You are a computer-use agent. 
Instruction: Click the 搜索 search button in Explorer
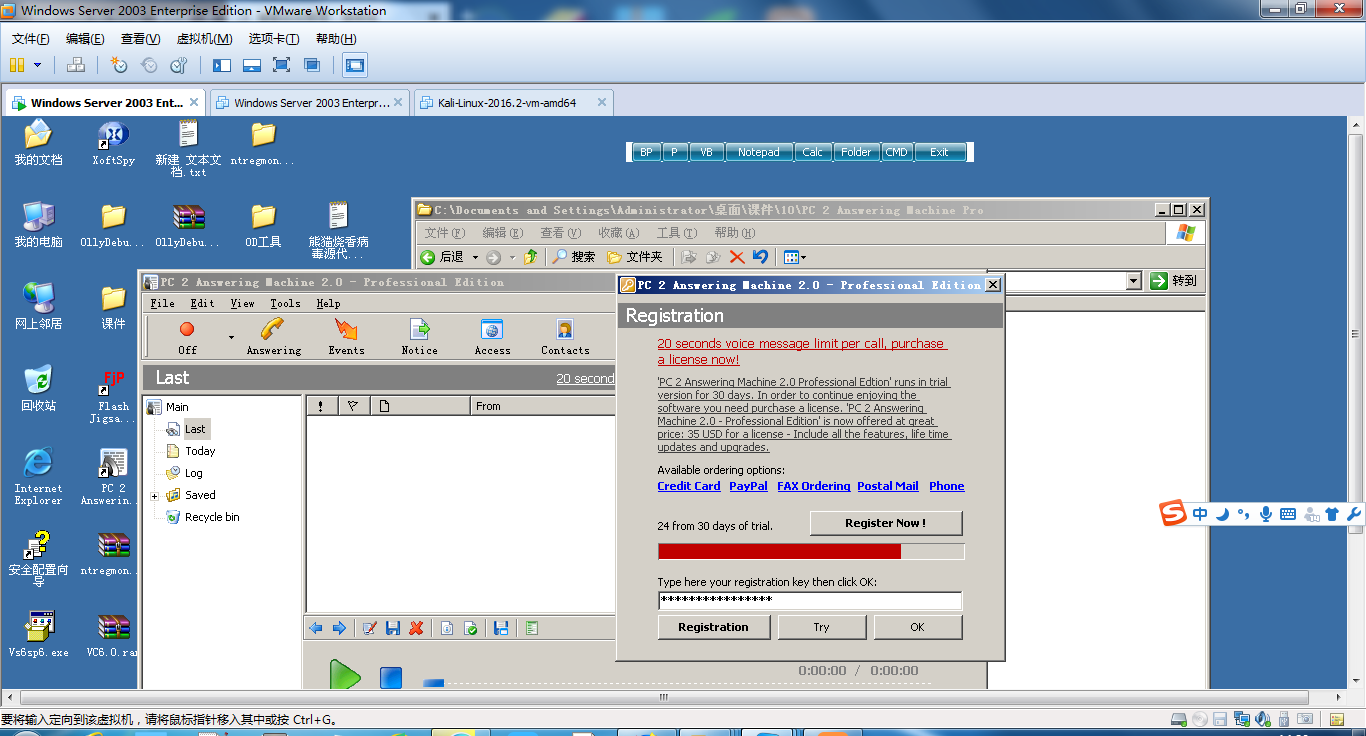tap(574, 257)
